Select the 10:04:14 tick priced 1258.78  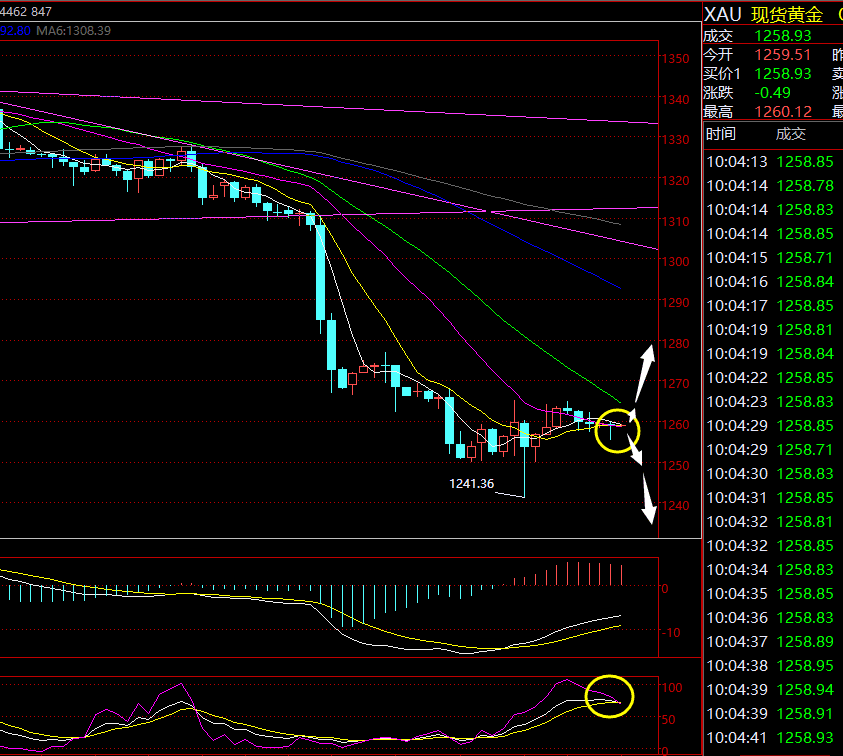pos(770,186)
